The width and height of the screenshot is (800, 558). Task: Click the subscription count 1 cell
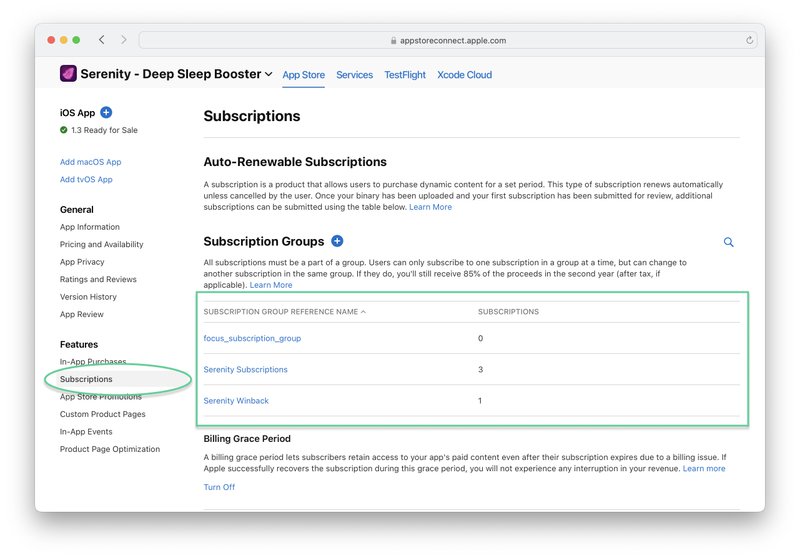pyautogui.click(x=480, y=401)
